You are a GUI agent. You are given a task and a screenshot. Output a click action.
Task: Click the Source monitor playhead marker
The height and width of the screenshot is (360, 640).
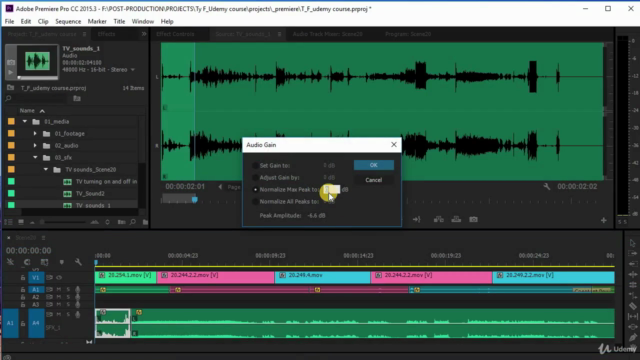click(x=195, y=200)
